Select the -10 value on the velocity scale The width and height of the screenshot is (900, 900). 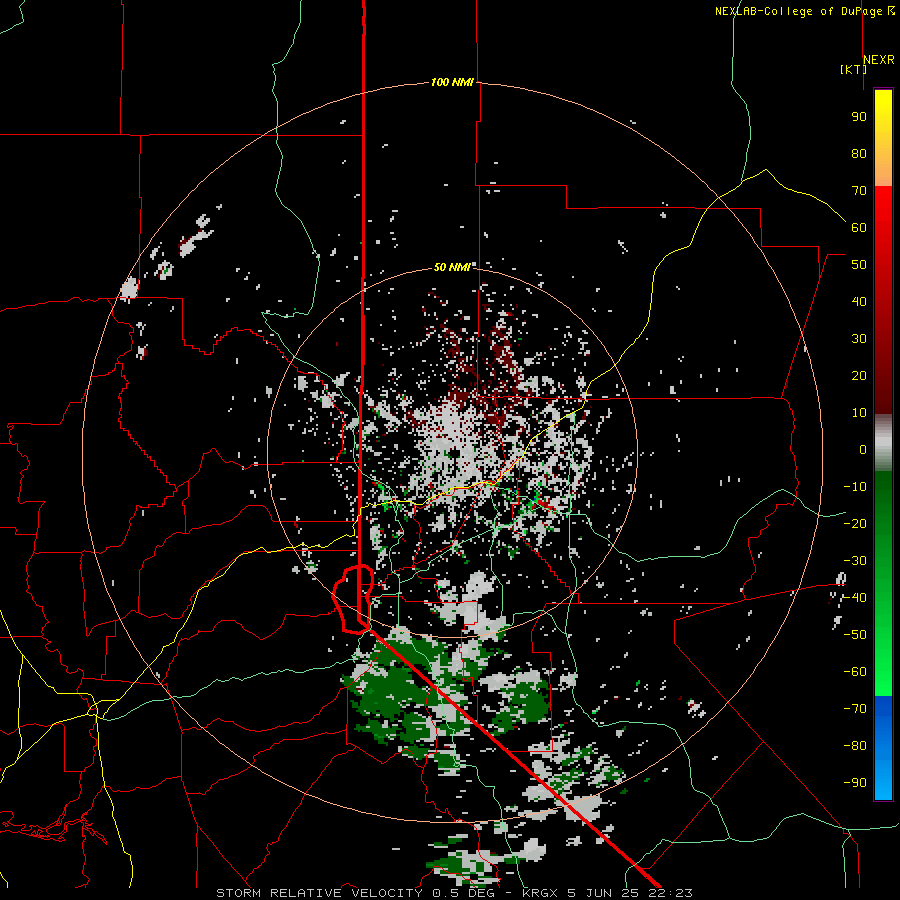click(x=855, y=487)
